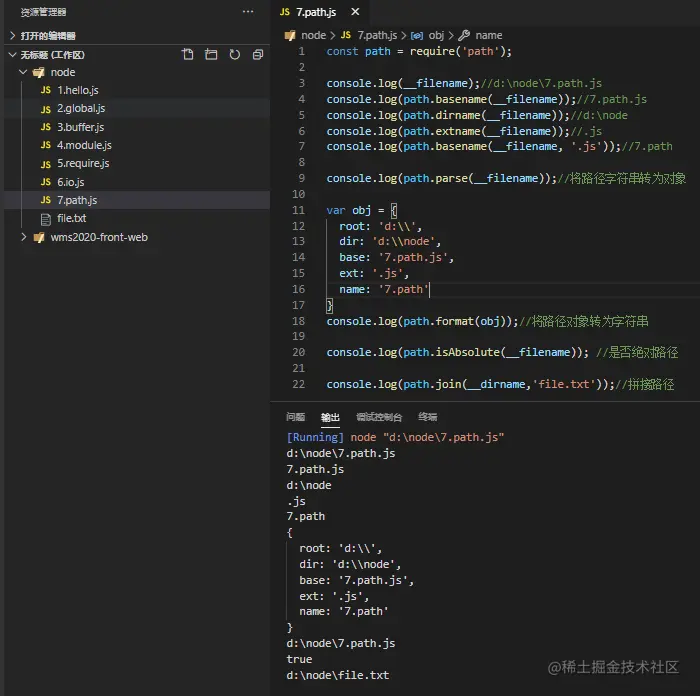Click 'require' on line 1

pos(432,51)
